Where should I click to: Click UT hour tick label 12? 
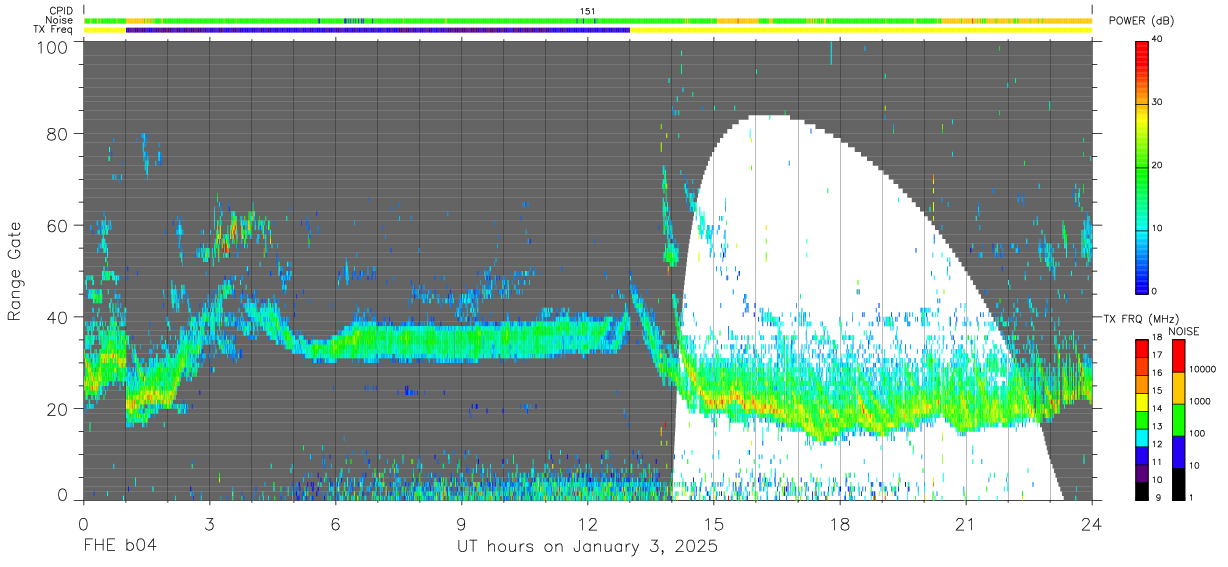(588, 524)
